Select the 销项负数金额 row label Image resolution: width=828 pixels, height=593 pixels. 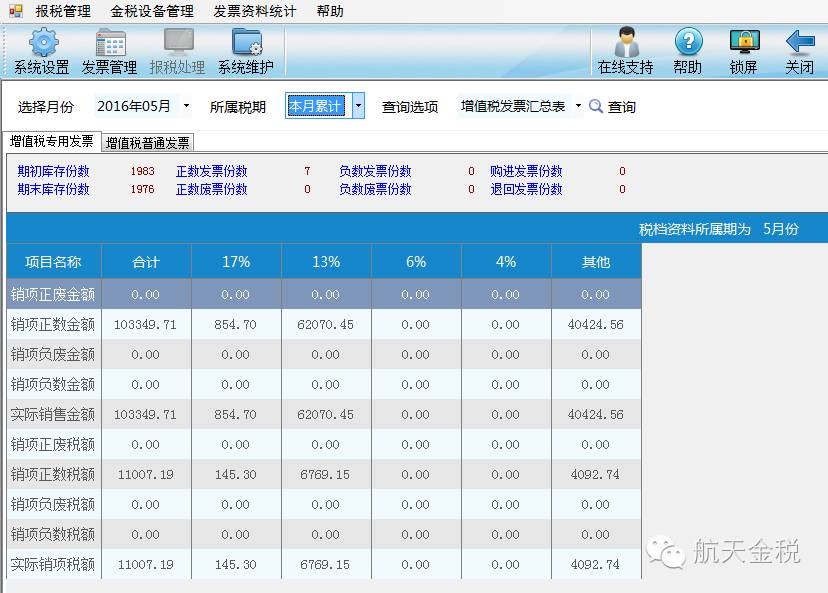click(53, 384)
